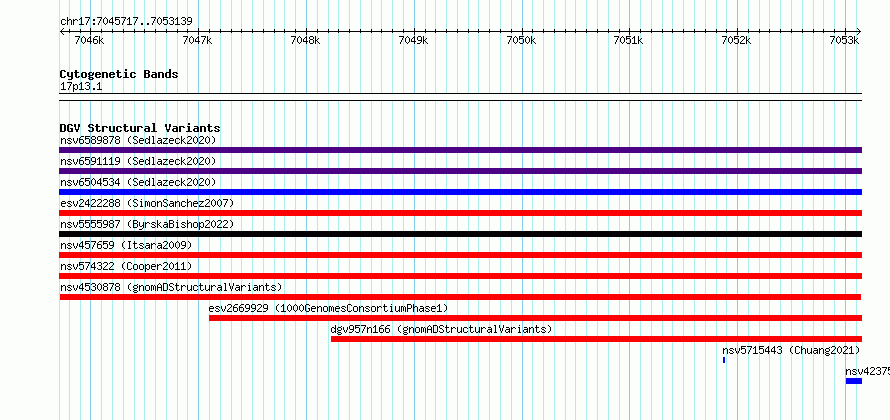Click the 7049k ruler tick label
This screenshot has width=890, height=420.
413,41
